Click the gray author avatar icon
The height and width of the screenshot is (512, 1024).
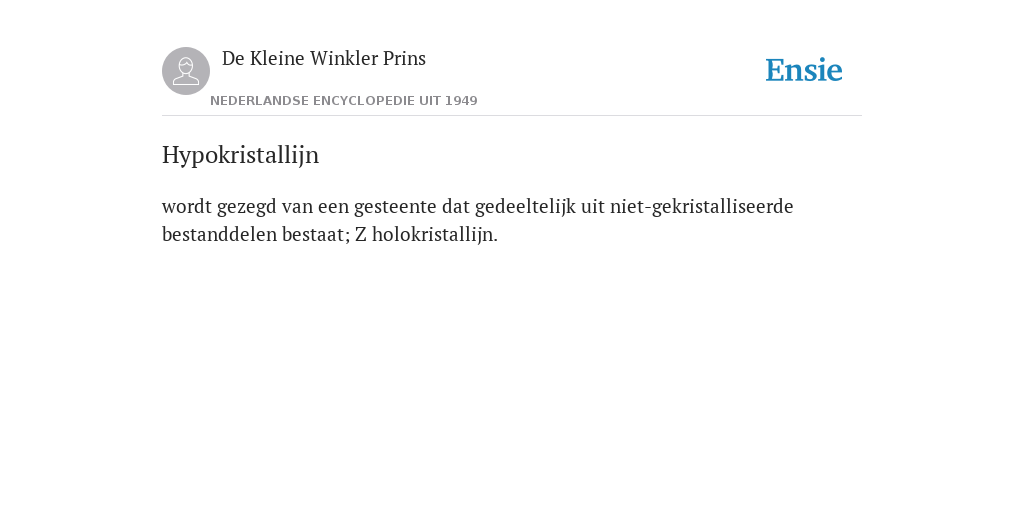(x=186, y=71)
